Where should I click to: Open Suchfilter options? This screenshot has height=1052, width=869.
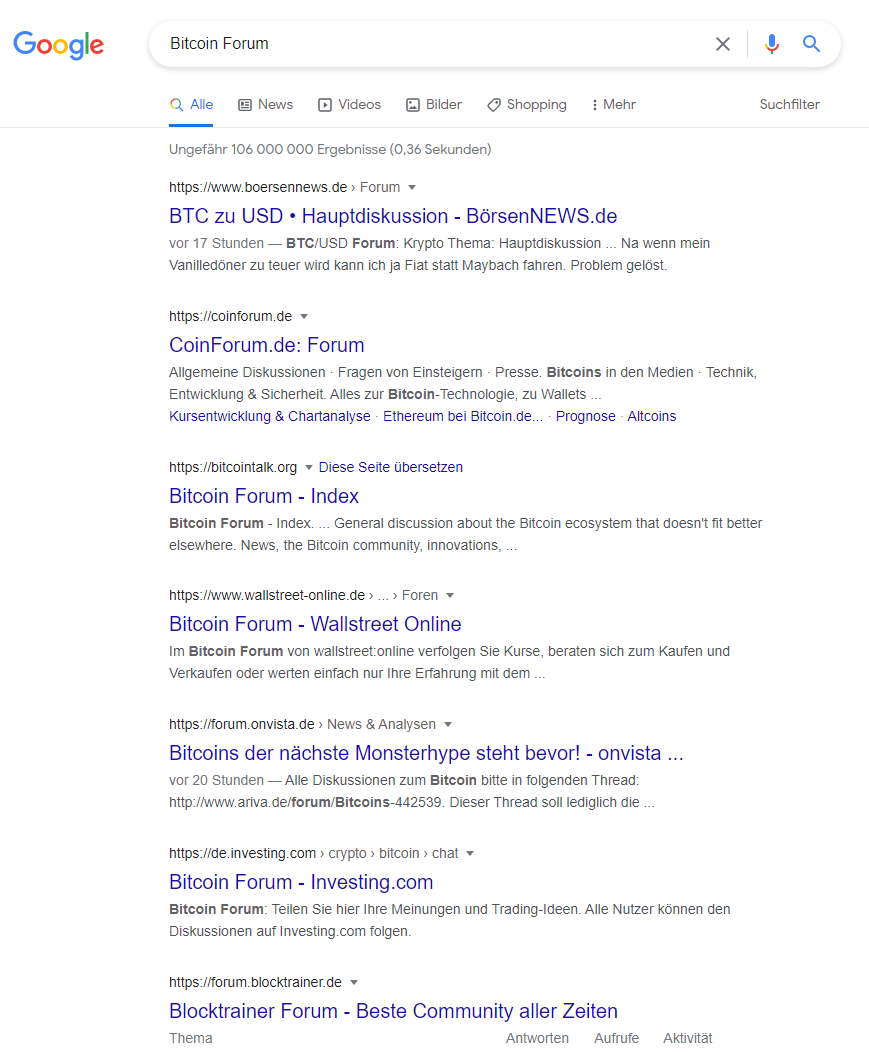(789, 105)
